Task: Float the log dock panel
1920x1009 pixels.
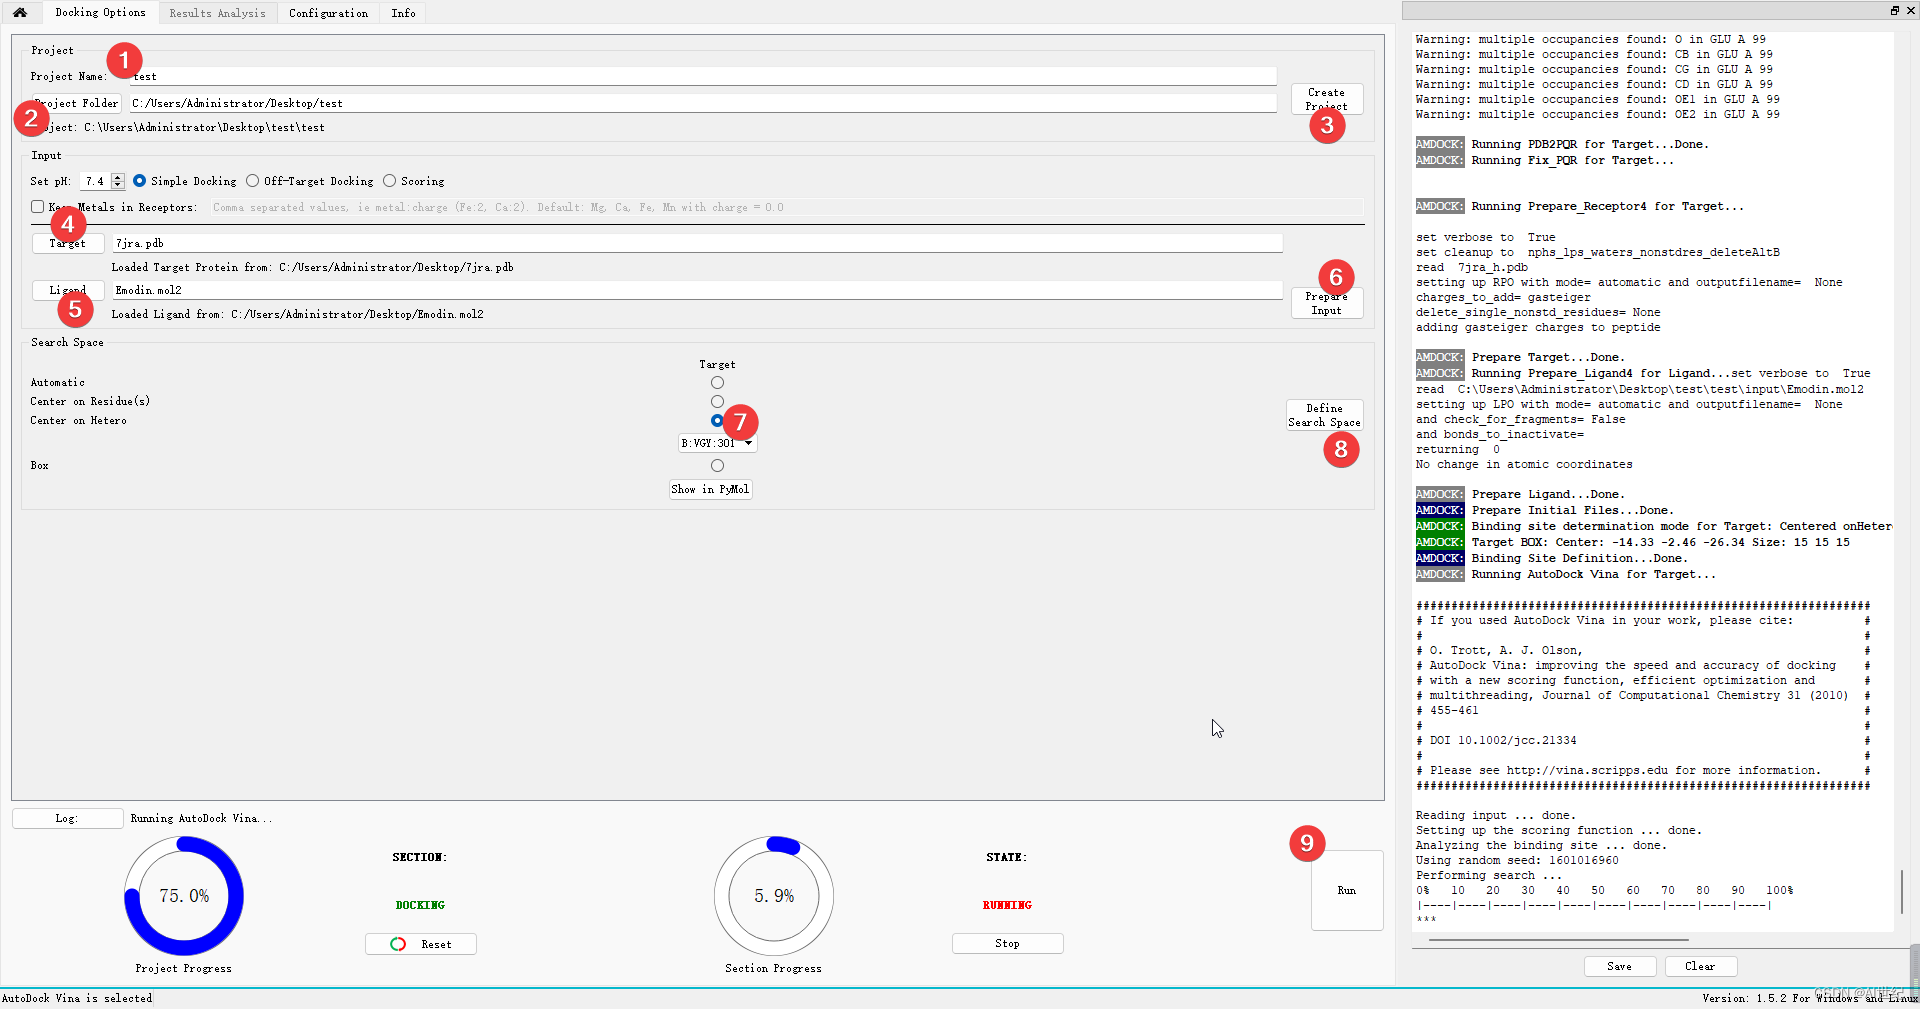Action: [1894, 10]
